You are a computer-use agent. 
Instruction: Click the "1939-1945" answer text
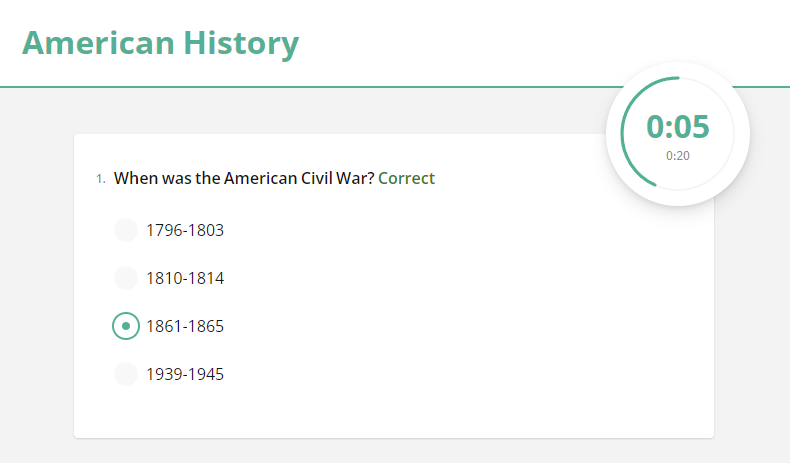(x=185, y=374)
